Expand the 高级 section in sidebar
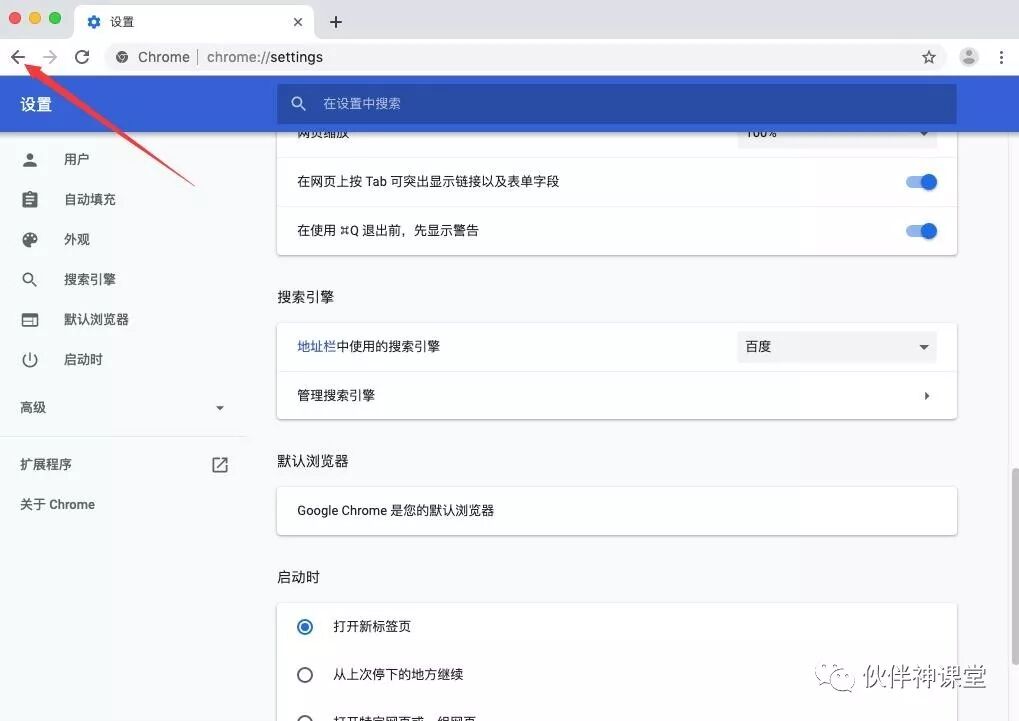1019x721 pixels. point(123,408)
